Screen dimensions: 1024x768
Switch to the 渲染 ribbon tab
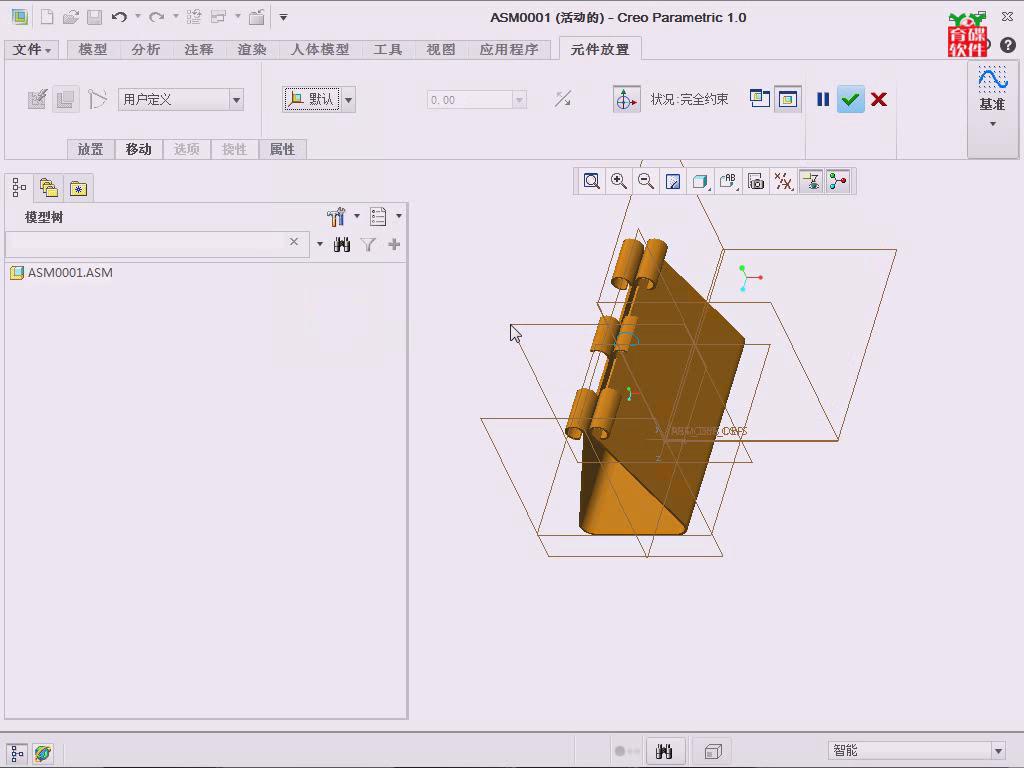pyautogui.click(x=252, y=50)
